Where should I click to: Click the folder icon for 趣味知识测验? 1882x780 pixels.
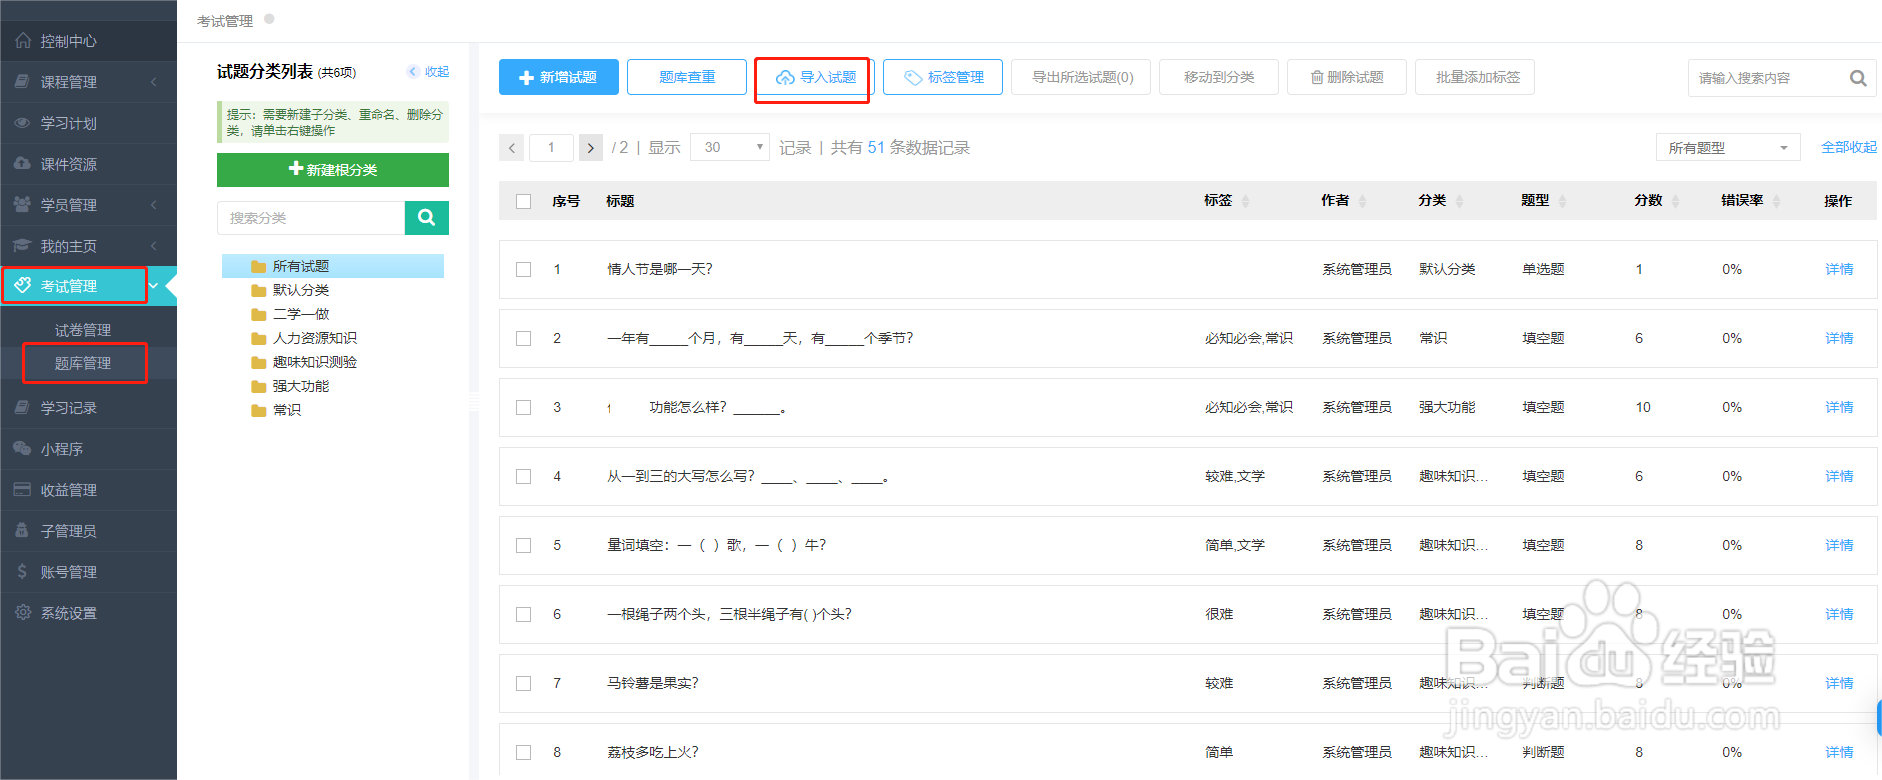click(259, 362)
